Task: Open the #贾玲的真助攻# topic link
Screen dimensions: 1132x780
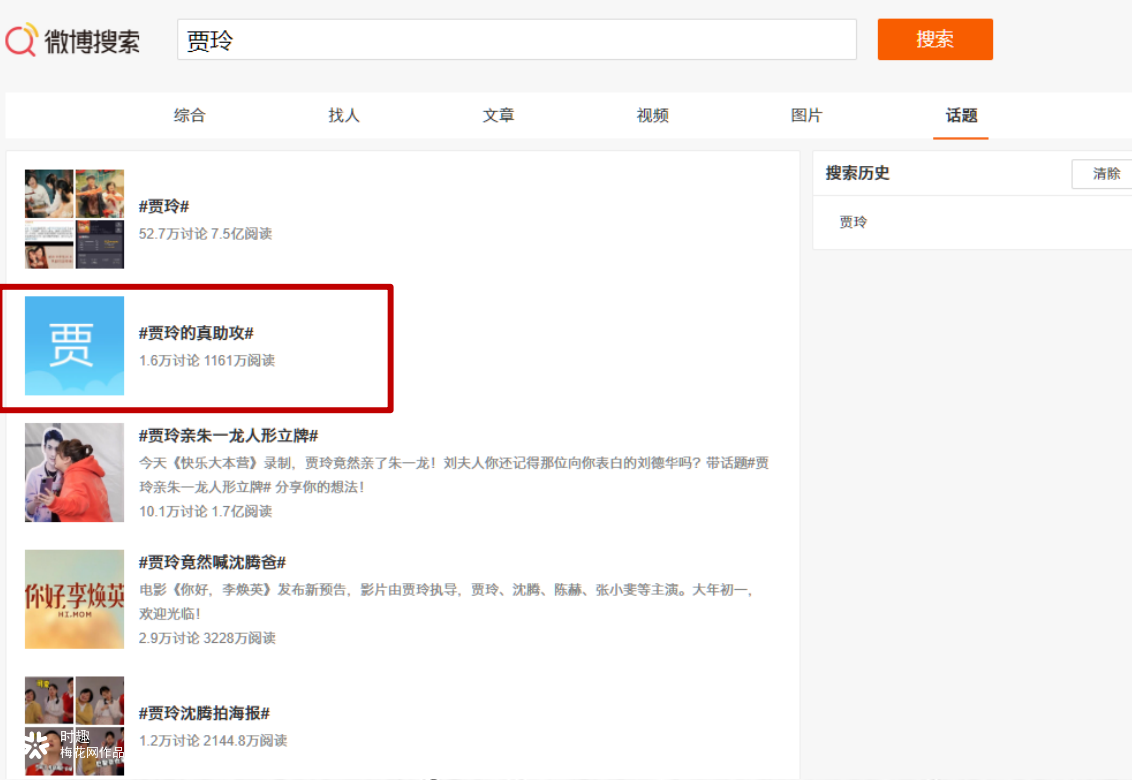Action: (x=196, y=333)
